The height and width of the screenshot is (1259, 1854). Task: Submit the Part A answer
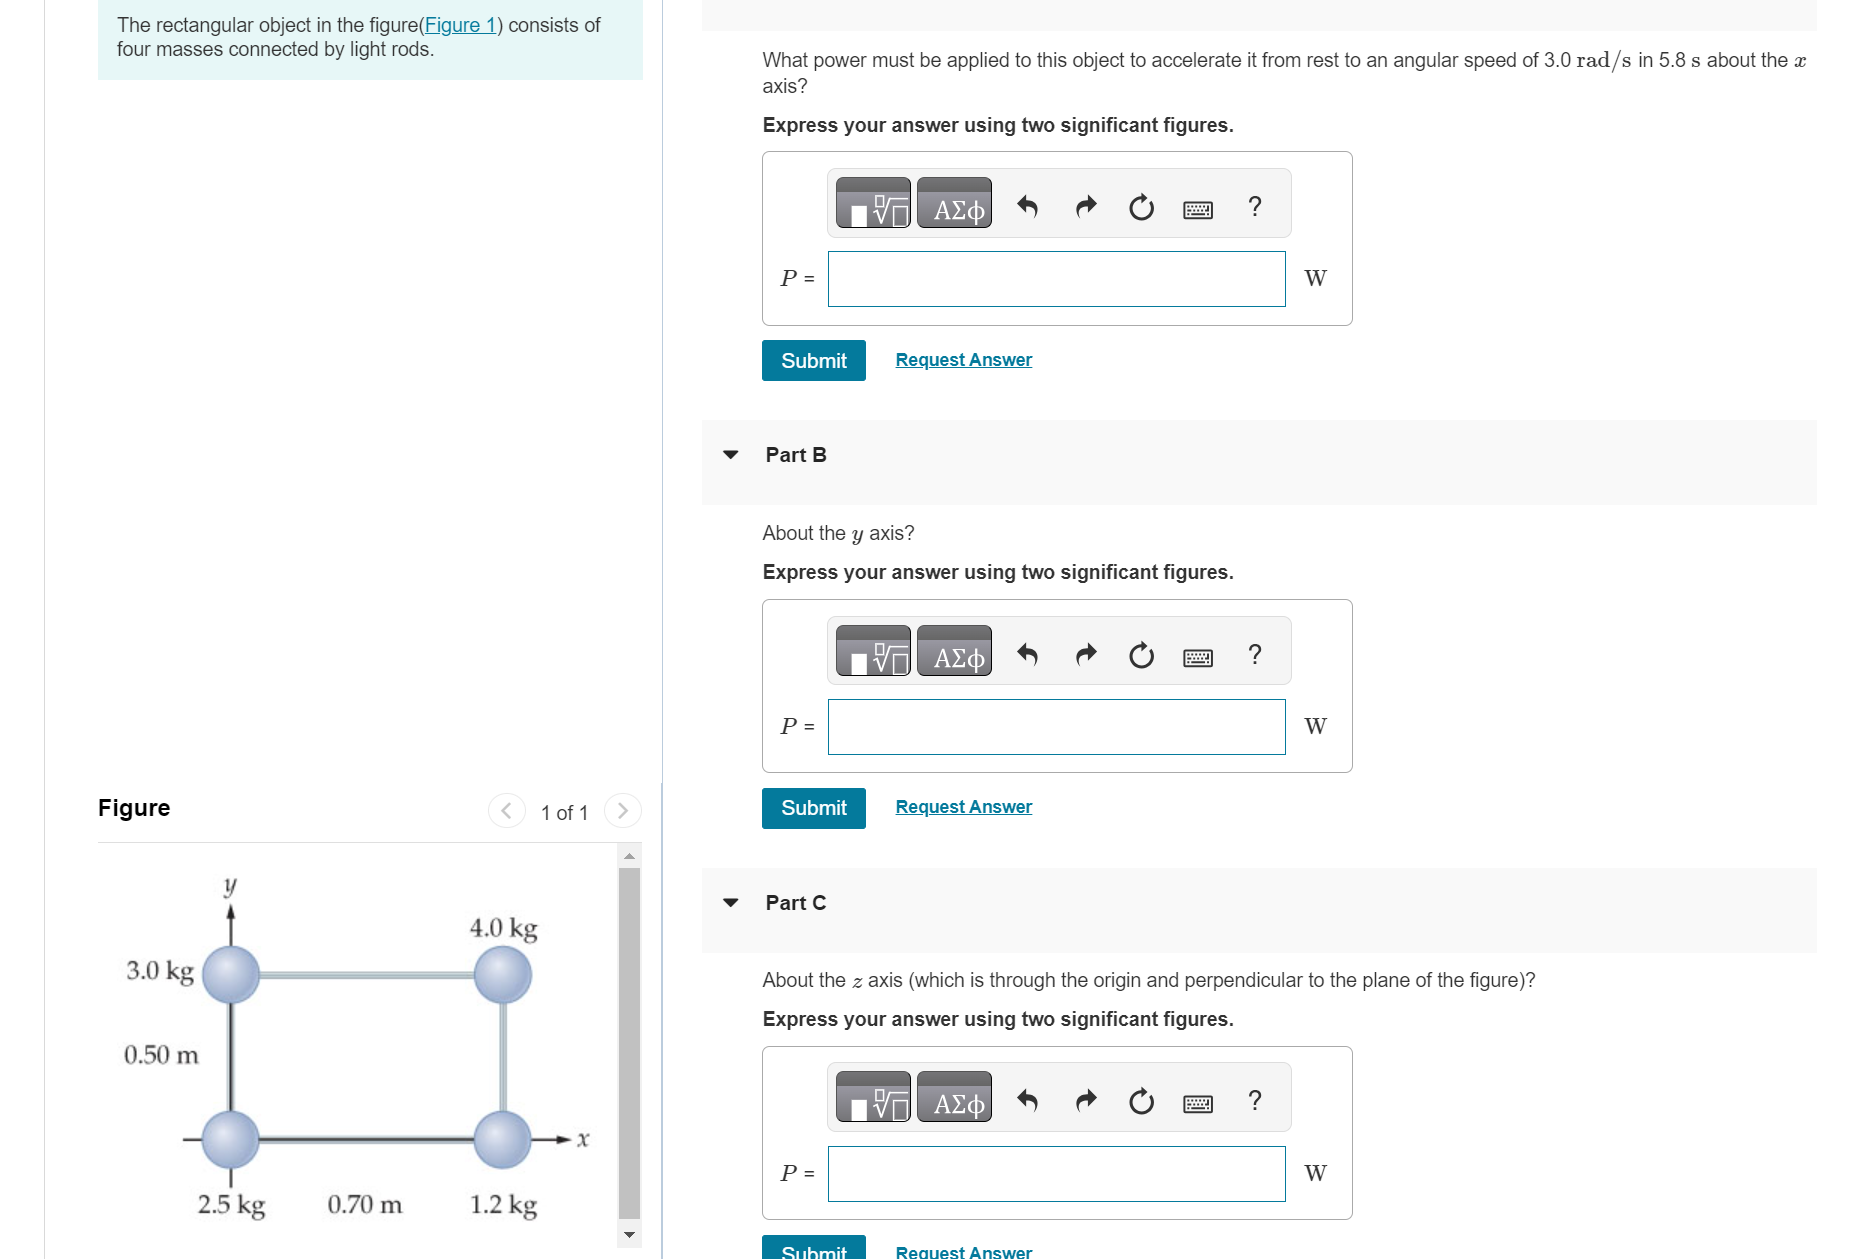tap(813, 360)
